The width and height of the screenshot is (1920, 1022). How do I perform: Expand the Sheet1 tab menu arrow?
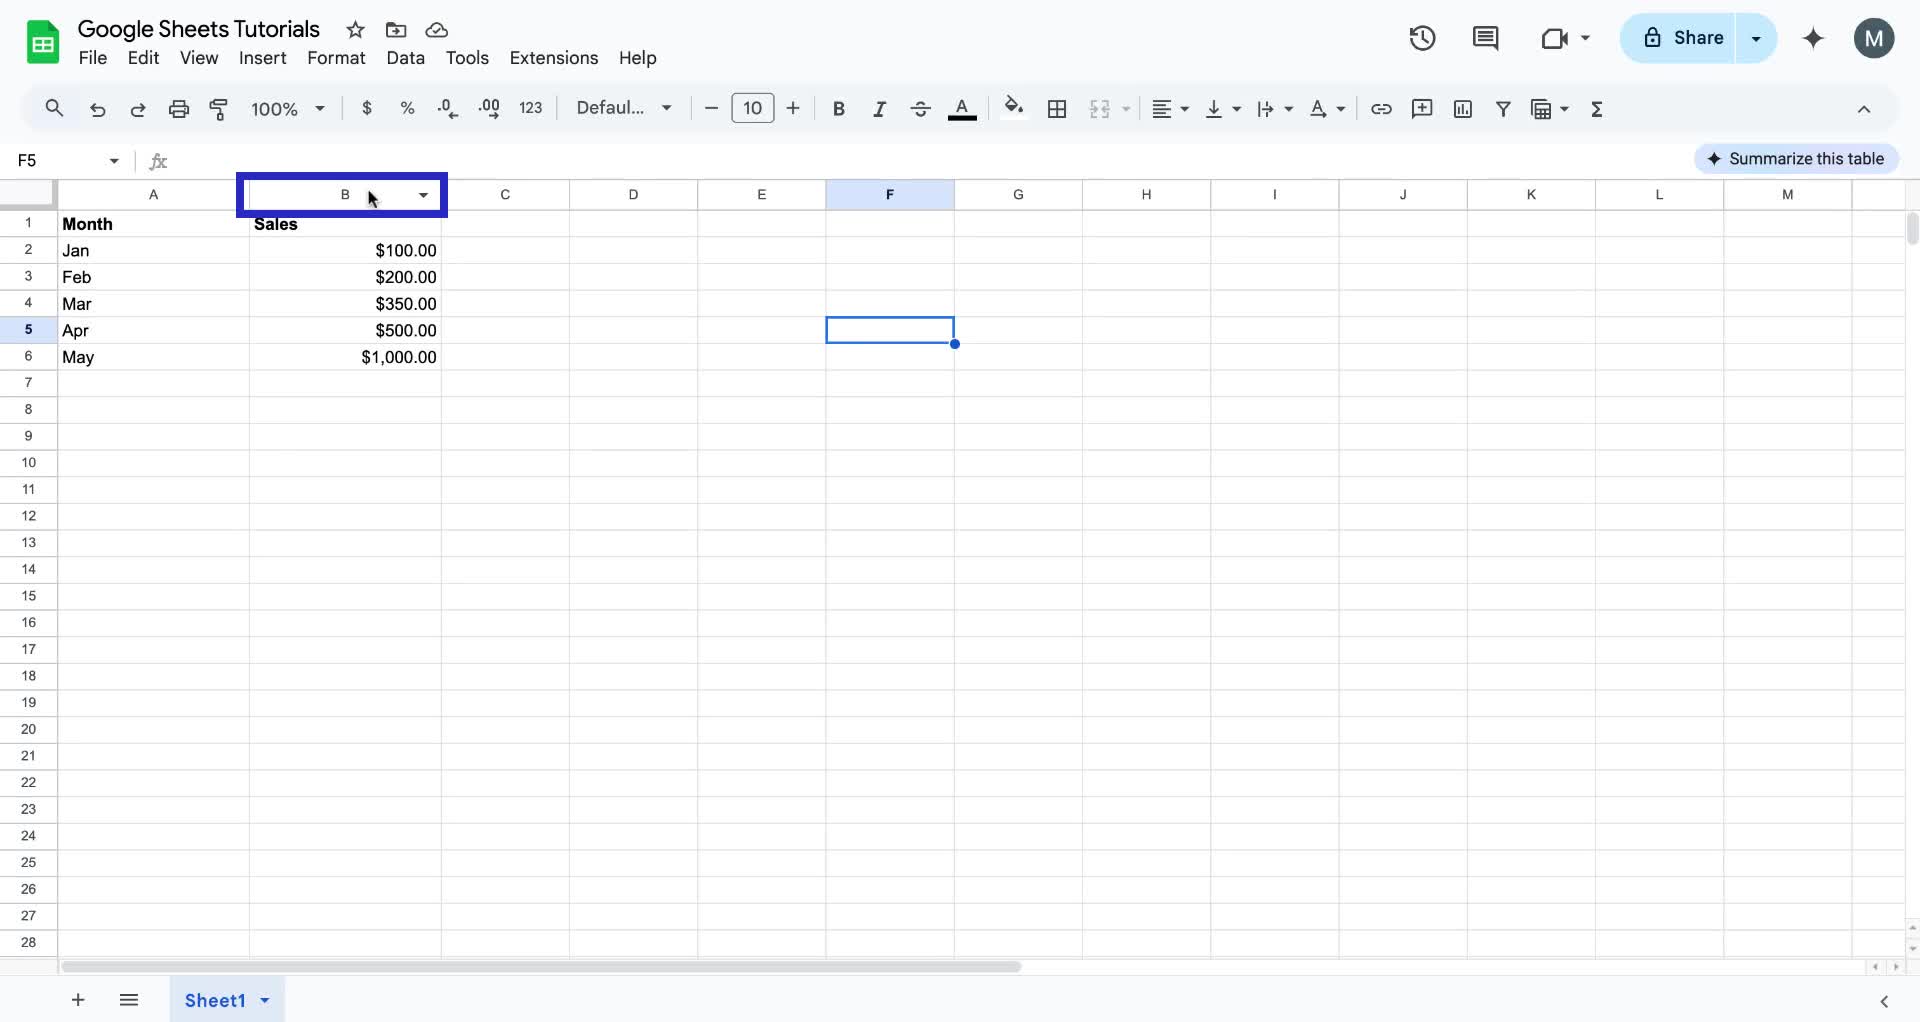click(263, 1000)
